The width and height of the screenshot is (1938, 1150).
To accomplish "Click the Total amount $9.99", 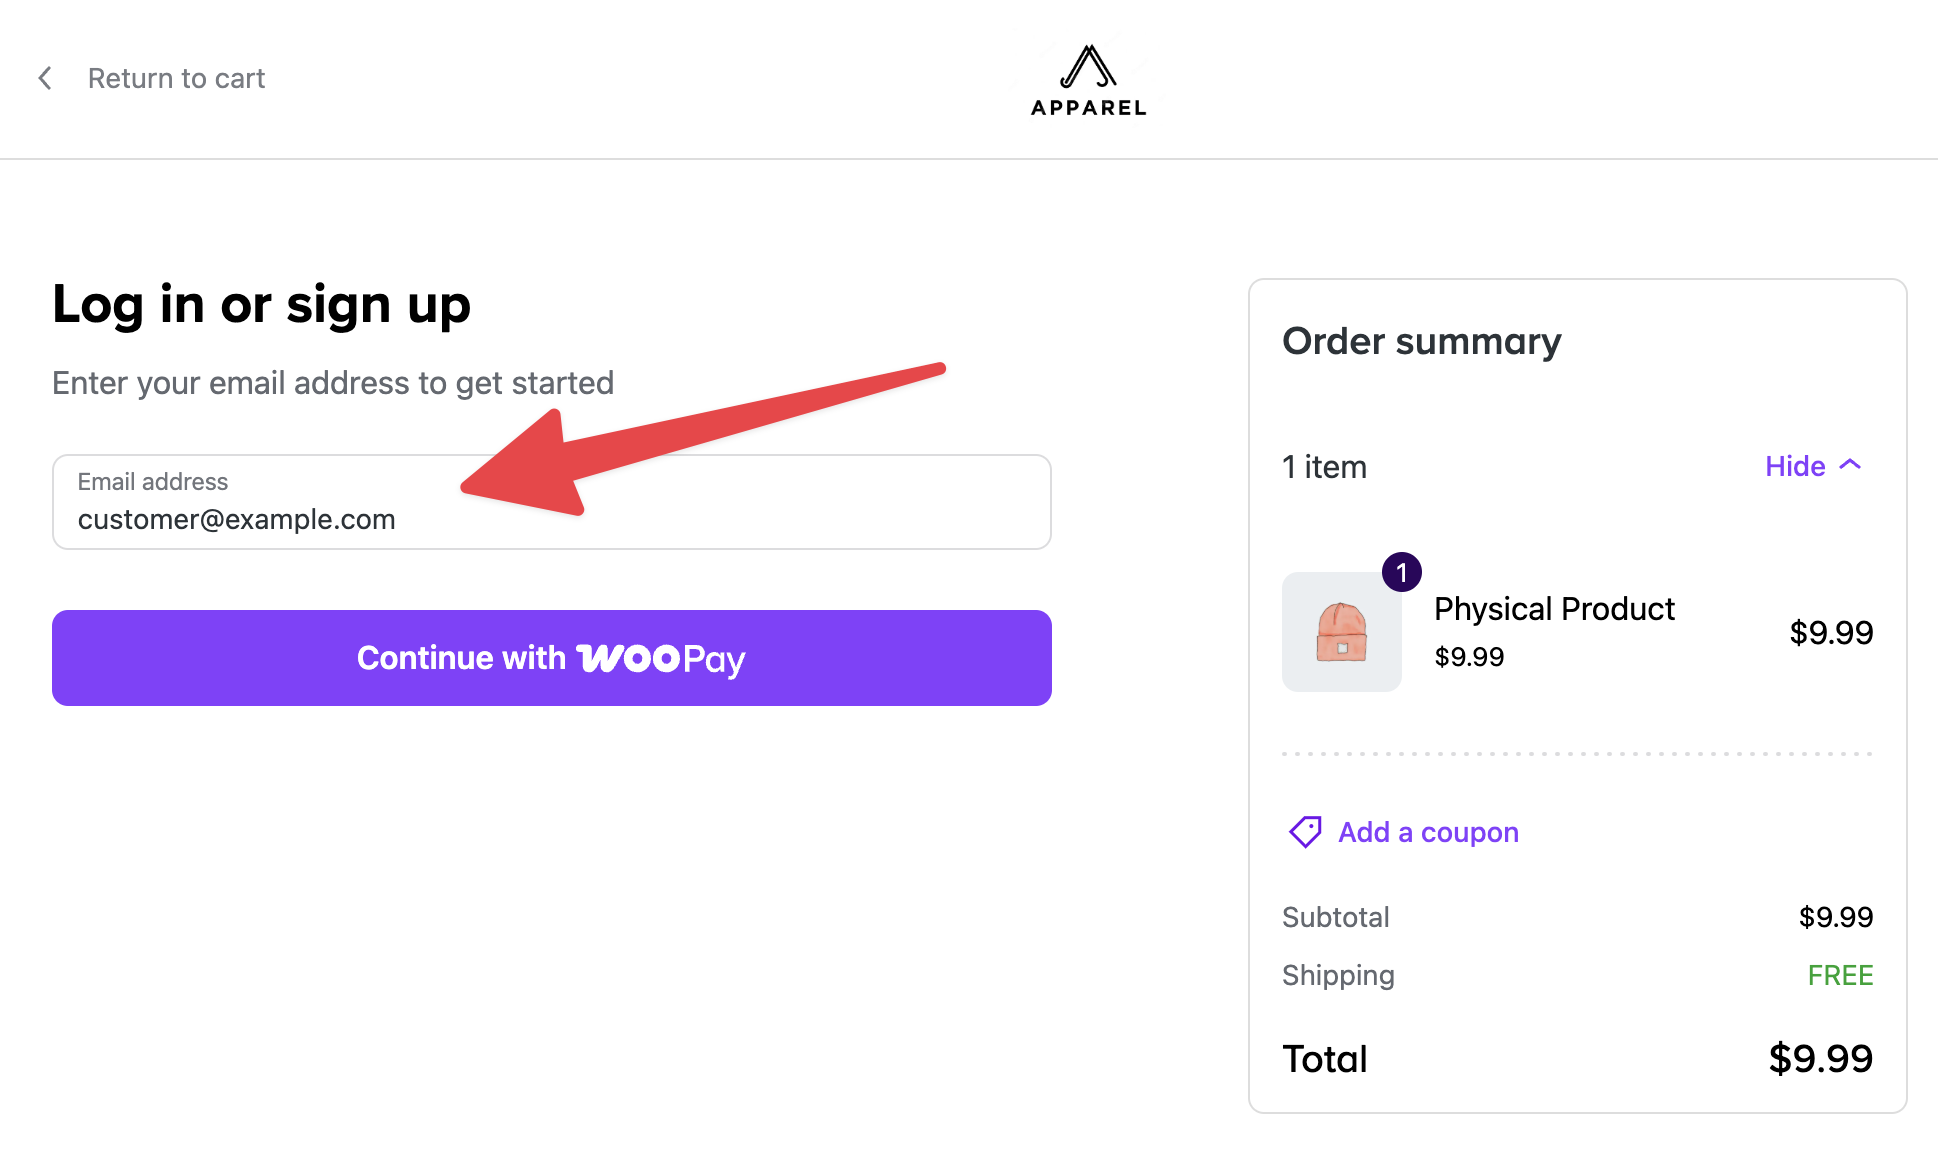I will (1820, 1058).
